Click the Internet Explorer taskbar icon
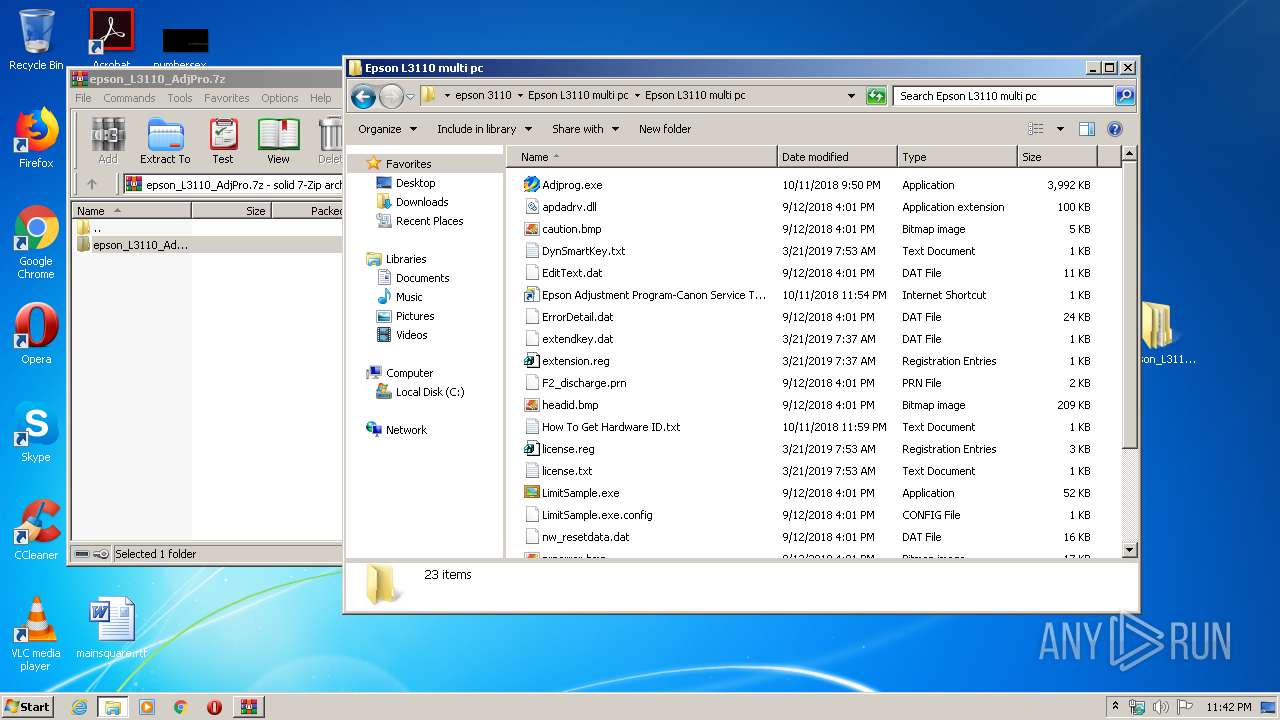 (79, 707)
